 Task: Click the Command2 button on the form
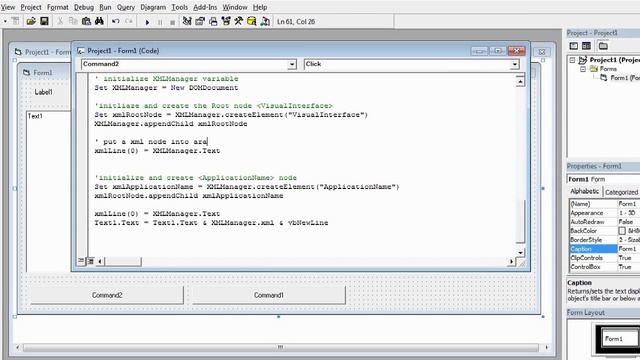pyautogui.click(x=107, y=295)
